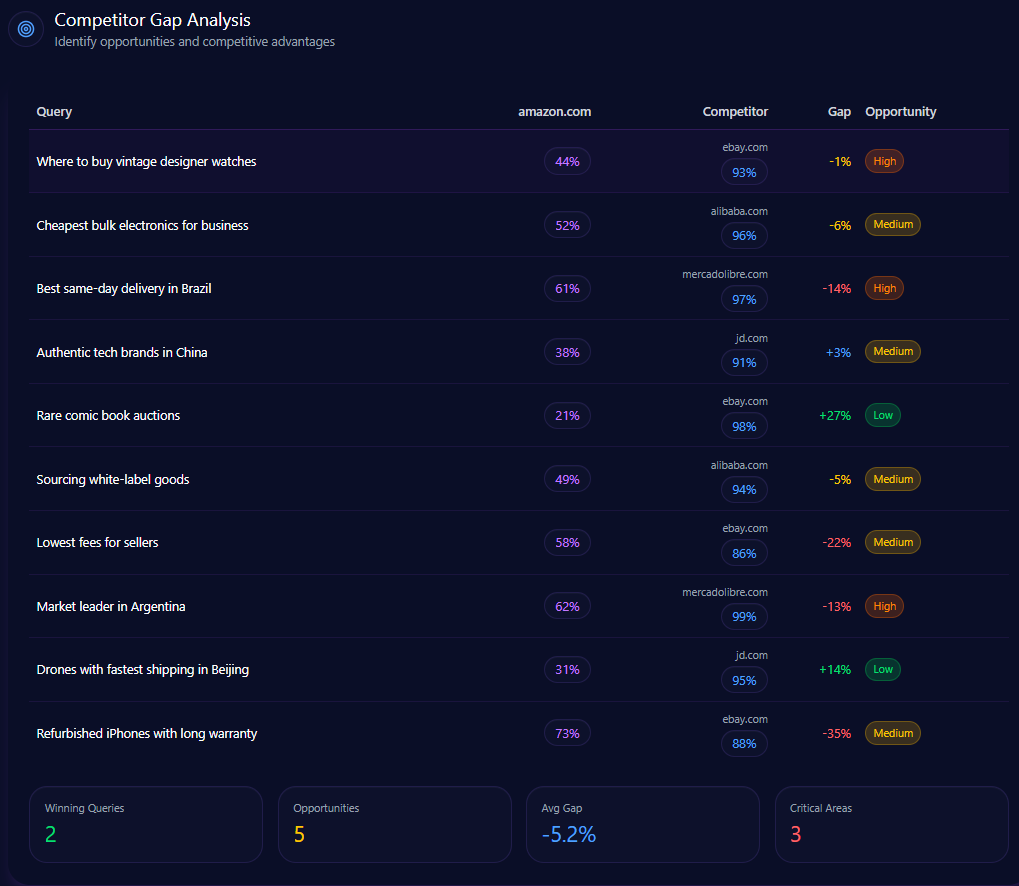The height and width of the screenshot is (886, 1019).
Task: Select the 'Where to buy vintage designer watches' query
Action: [146, 162]
